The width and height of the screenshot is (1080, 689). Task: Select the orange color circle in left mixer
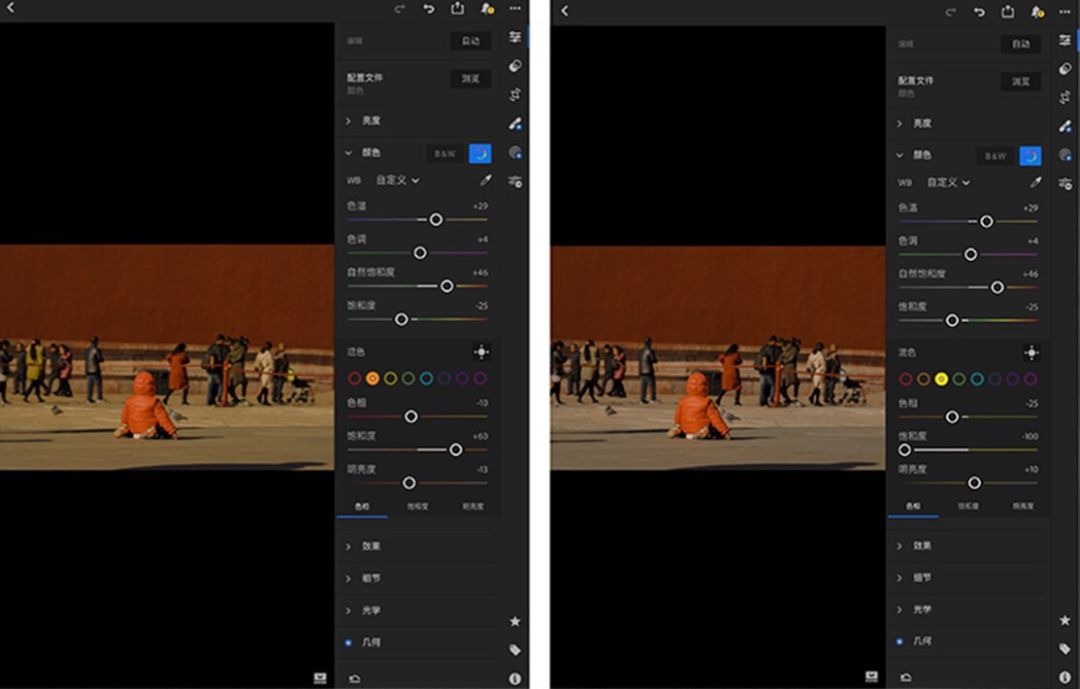(x=372, y=378)
